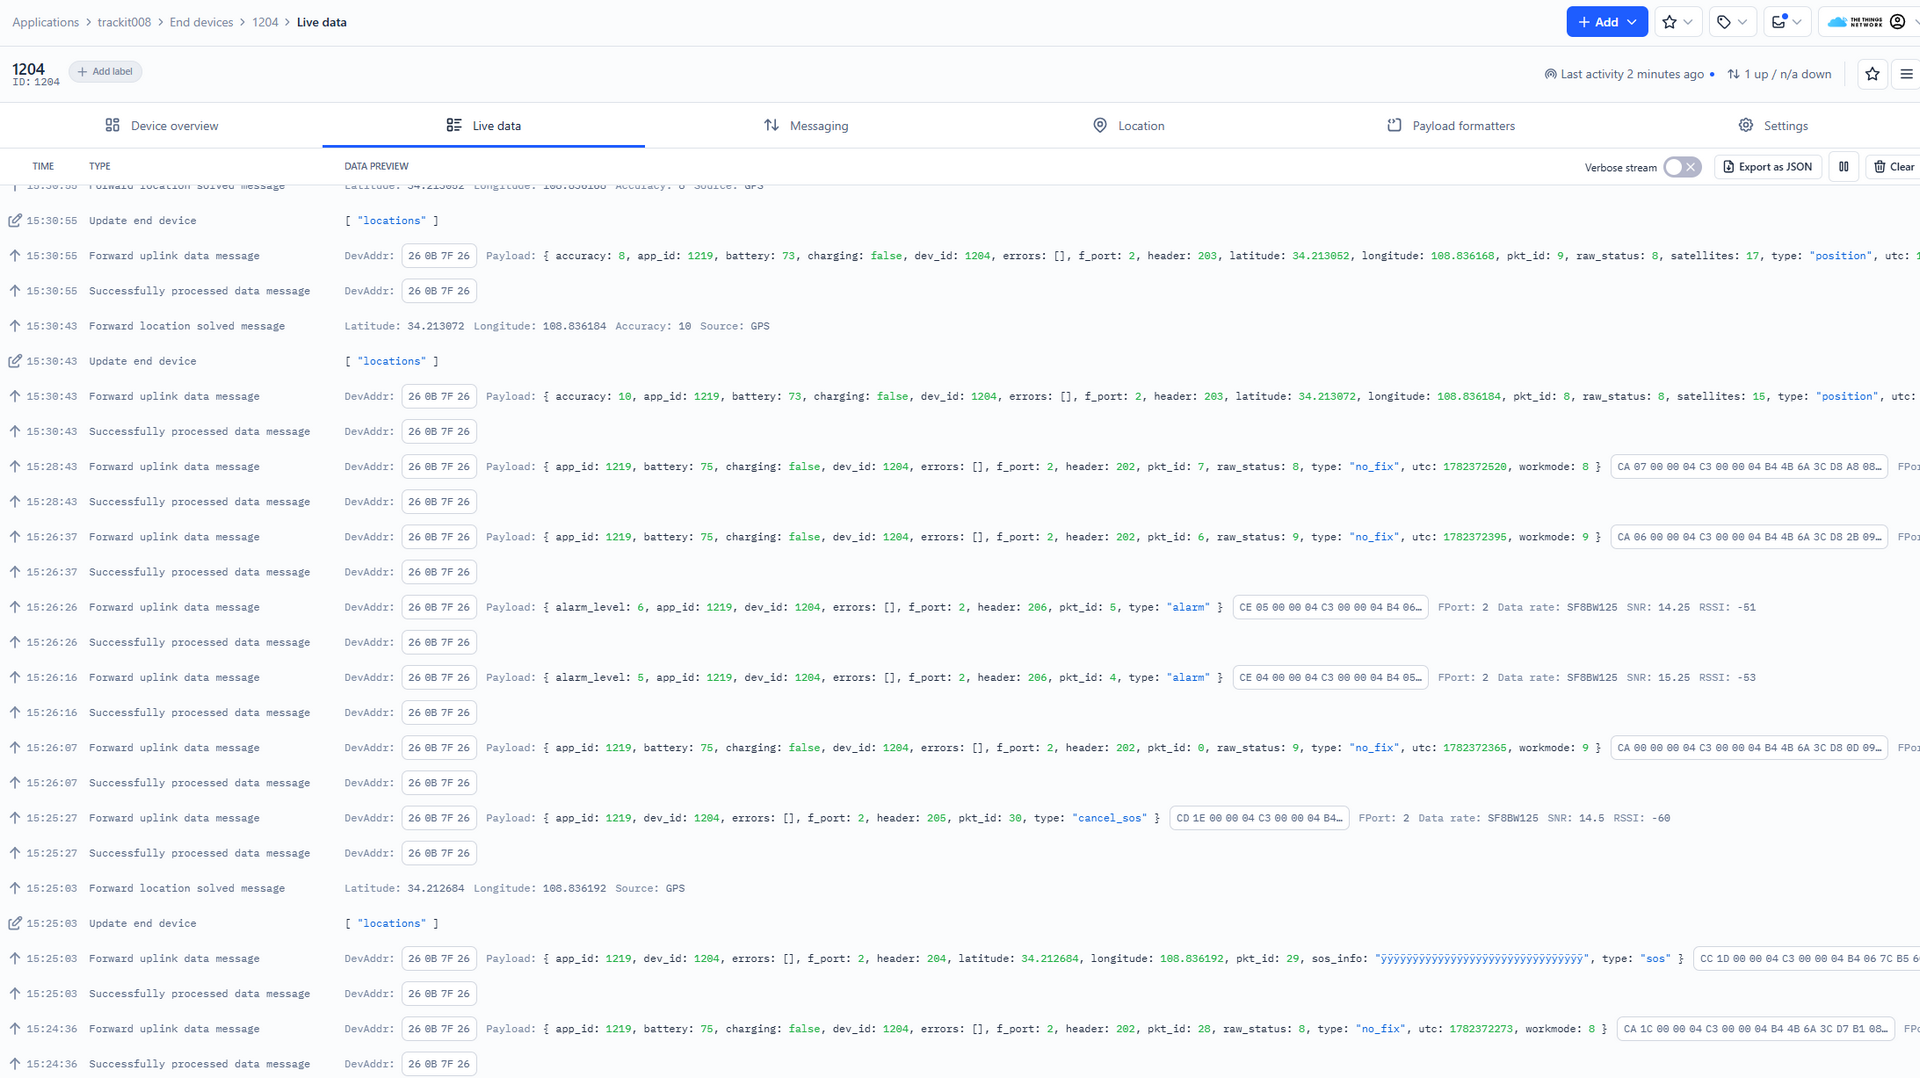
Task: Bookmark device 1204 with the star button
Action: [x=1872, y=74]
